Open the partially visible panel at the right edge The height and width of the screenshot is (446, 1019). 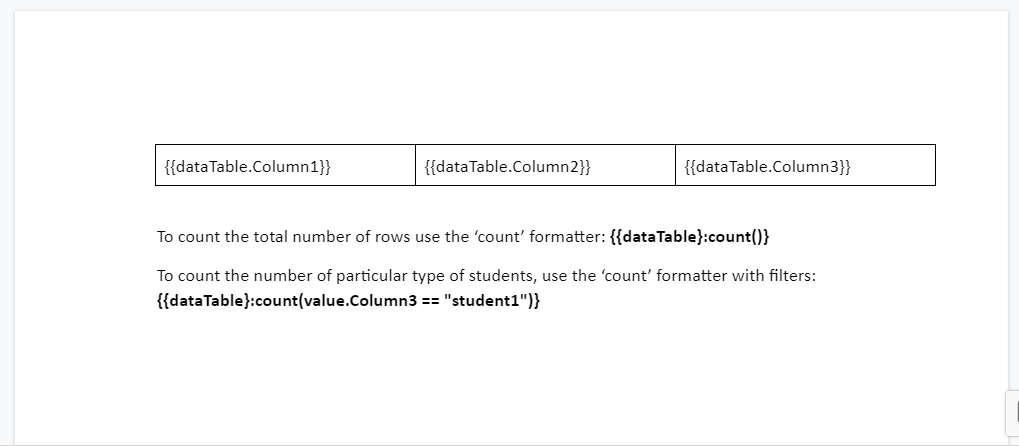(x=1011, y=412)
